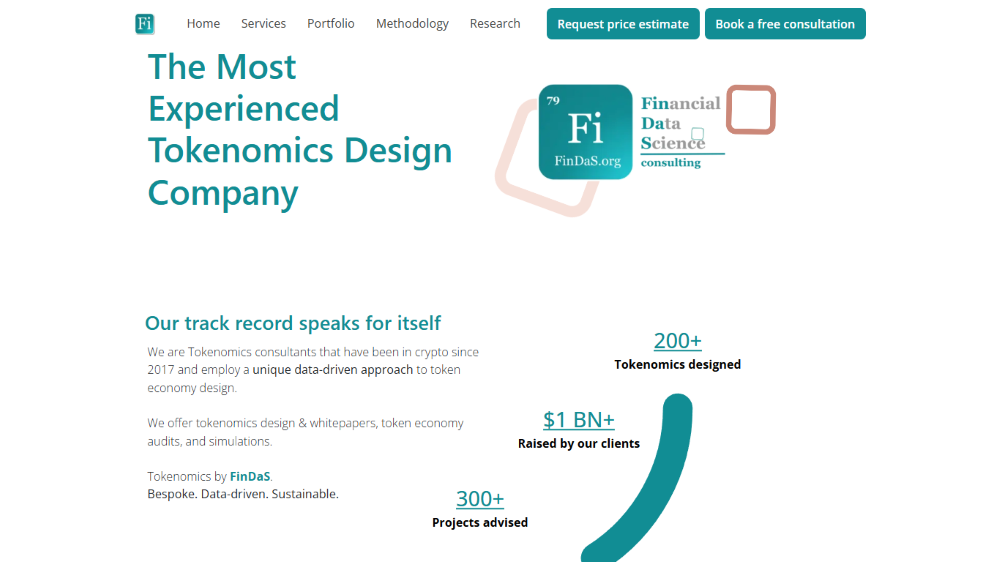Click Request price estimate button
The image size is (1000, 562).
[623, 24]
